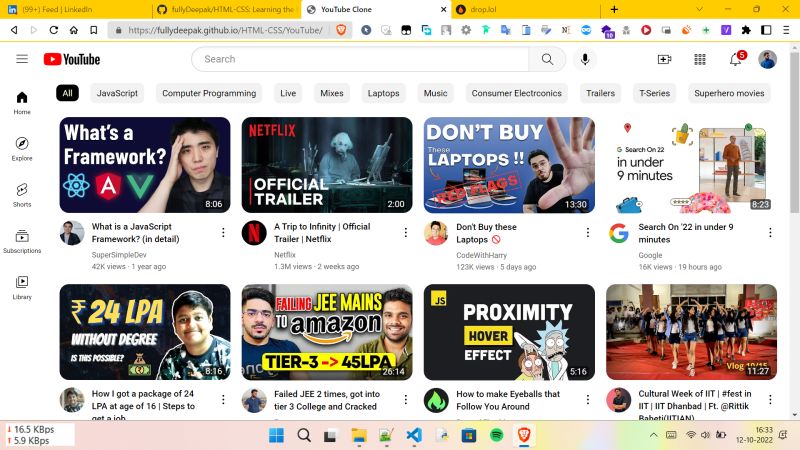Click the browser address bar URL
Viewport: 800px width, 450px height.
[225, 30]
